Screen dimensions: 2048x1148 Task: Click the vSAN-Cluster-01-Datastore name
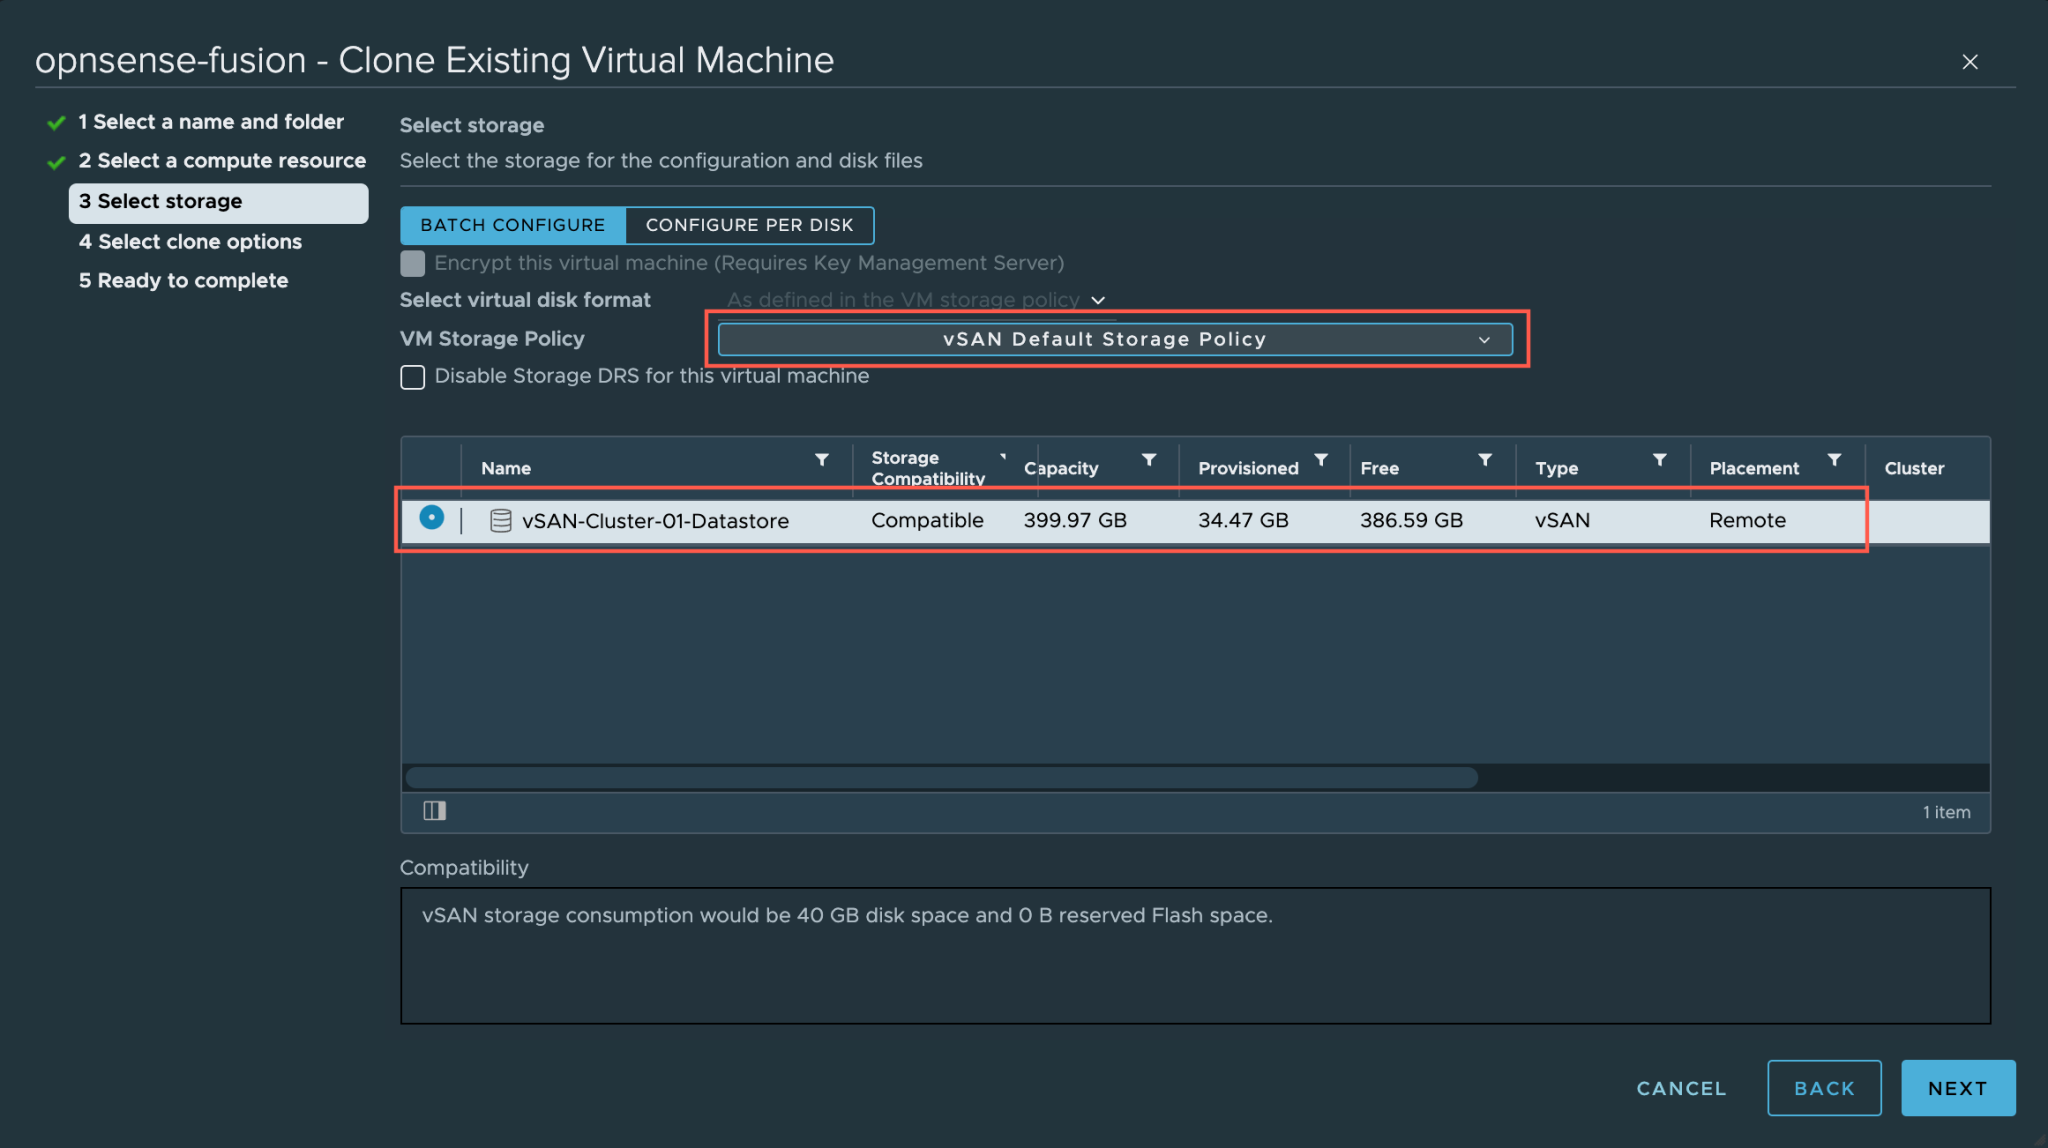point(655,521)
